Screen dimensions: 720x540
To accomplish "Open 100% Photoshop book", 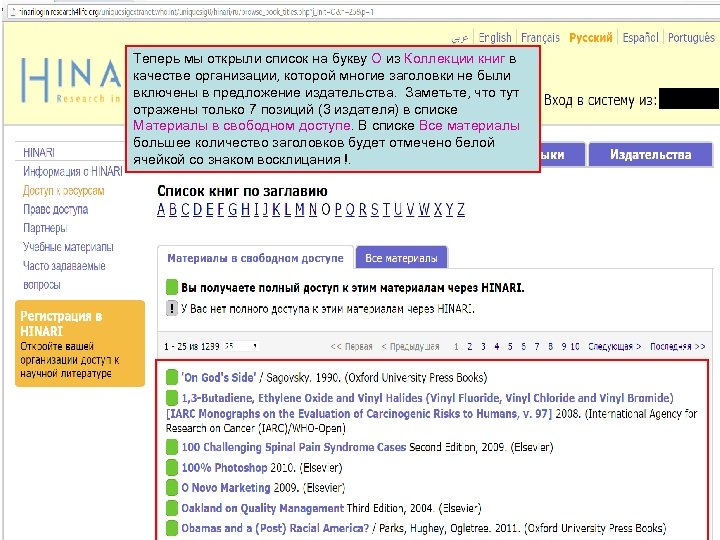I will (x=224, y=468).
